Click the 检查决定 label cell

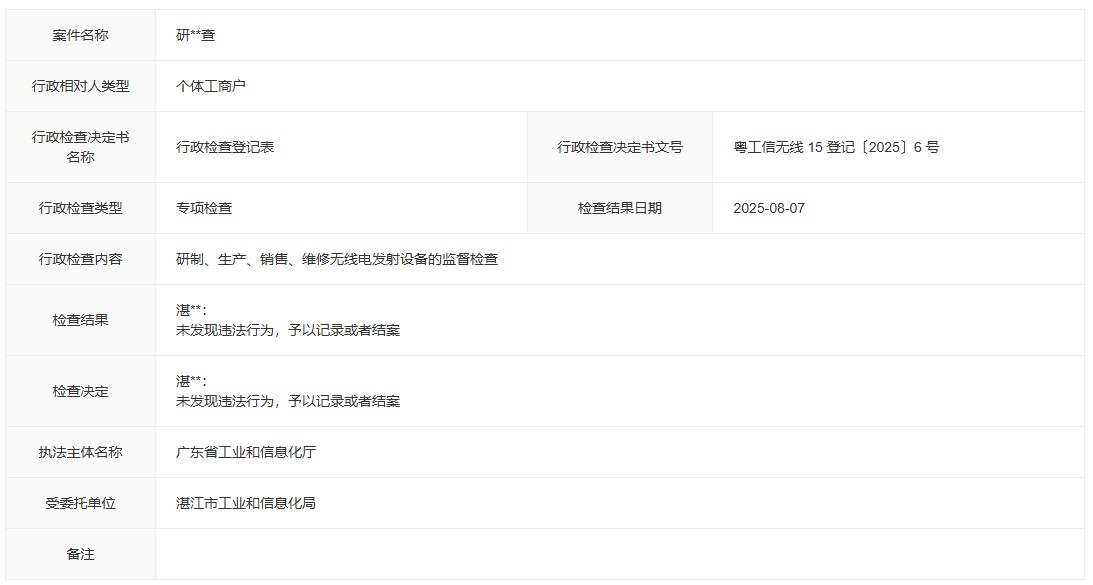(x=80, y=391)
